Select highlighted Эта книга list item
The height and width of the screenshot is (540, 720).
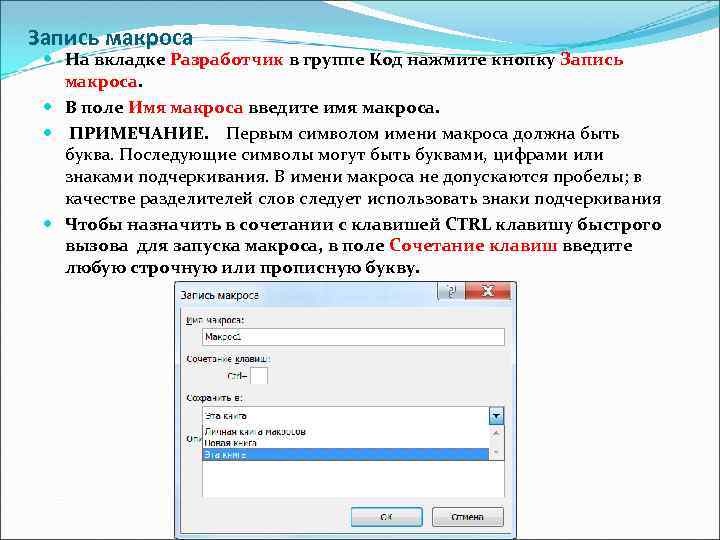345,455
